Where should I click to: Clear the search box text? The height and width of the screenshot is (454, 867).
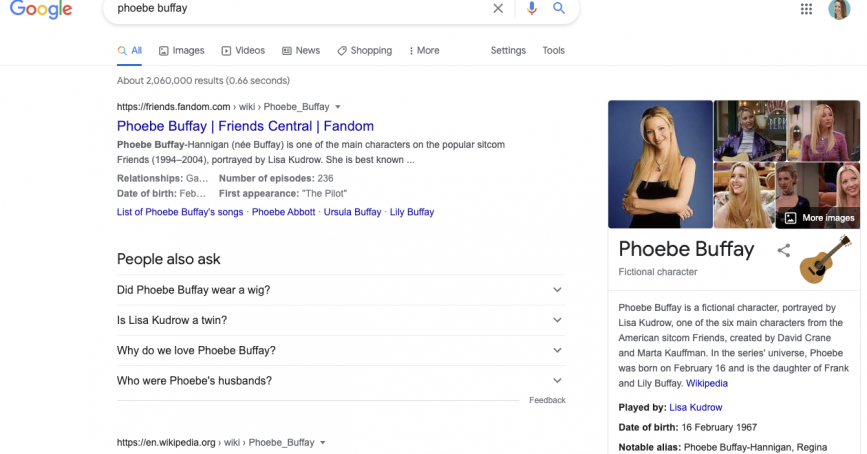tap(498, 8)
